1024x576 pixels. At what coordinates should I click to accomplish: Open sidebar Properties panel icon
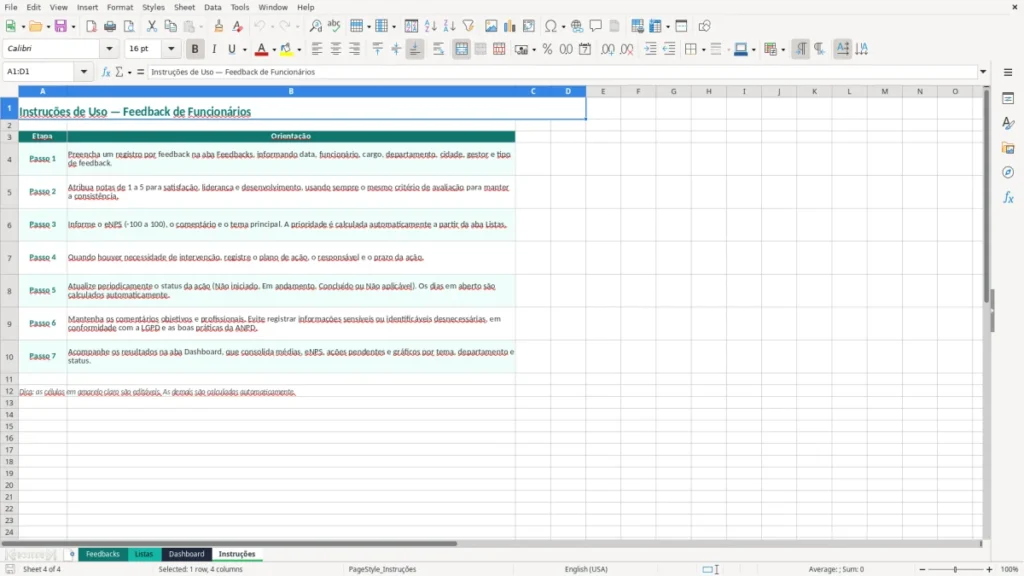pos(1008,98)
